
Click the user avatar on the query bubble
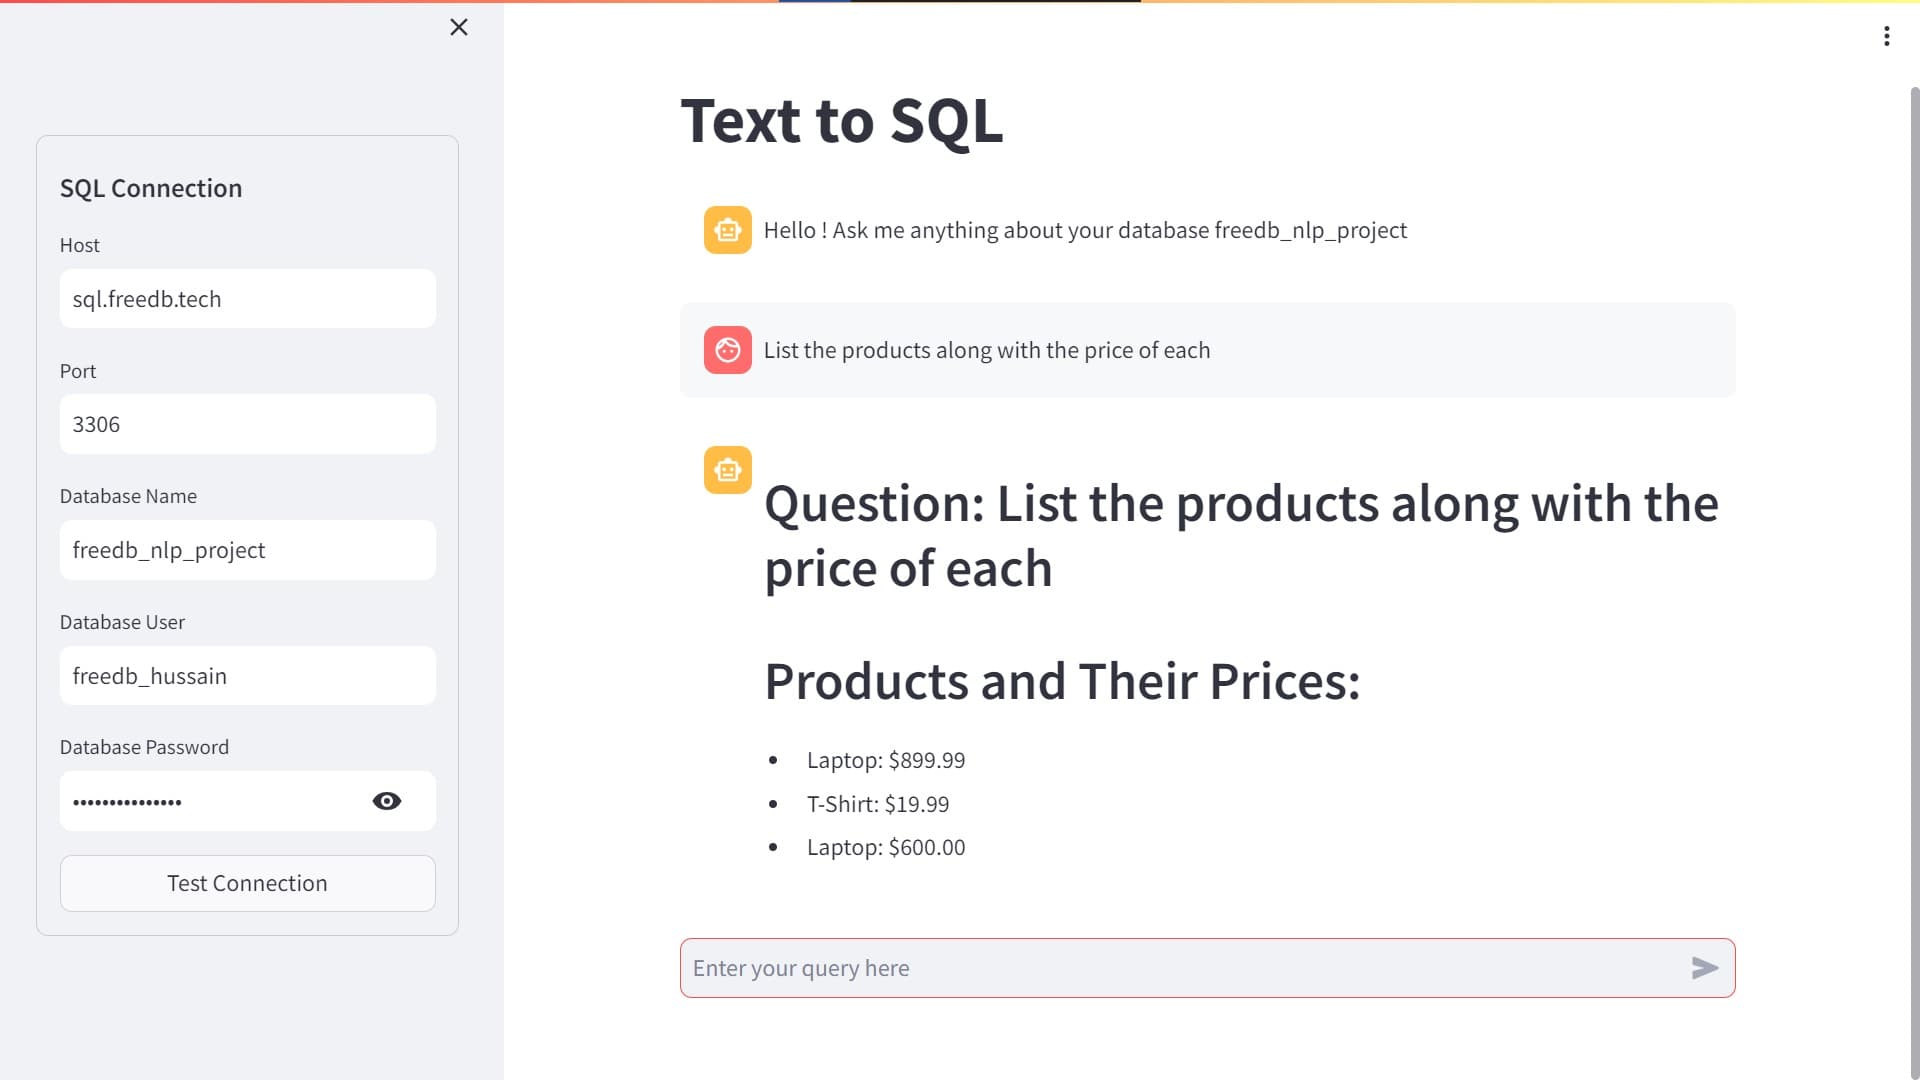[x=728, y=350]
